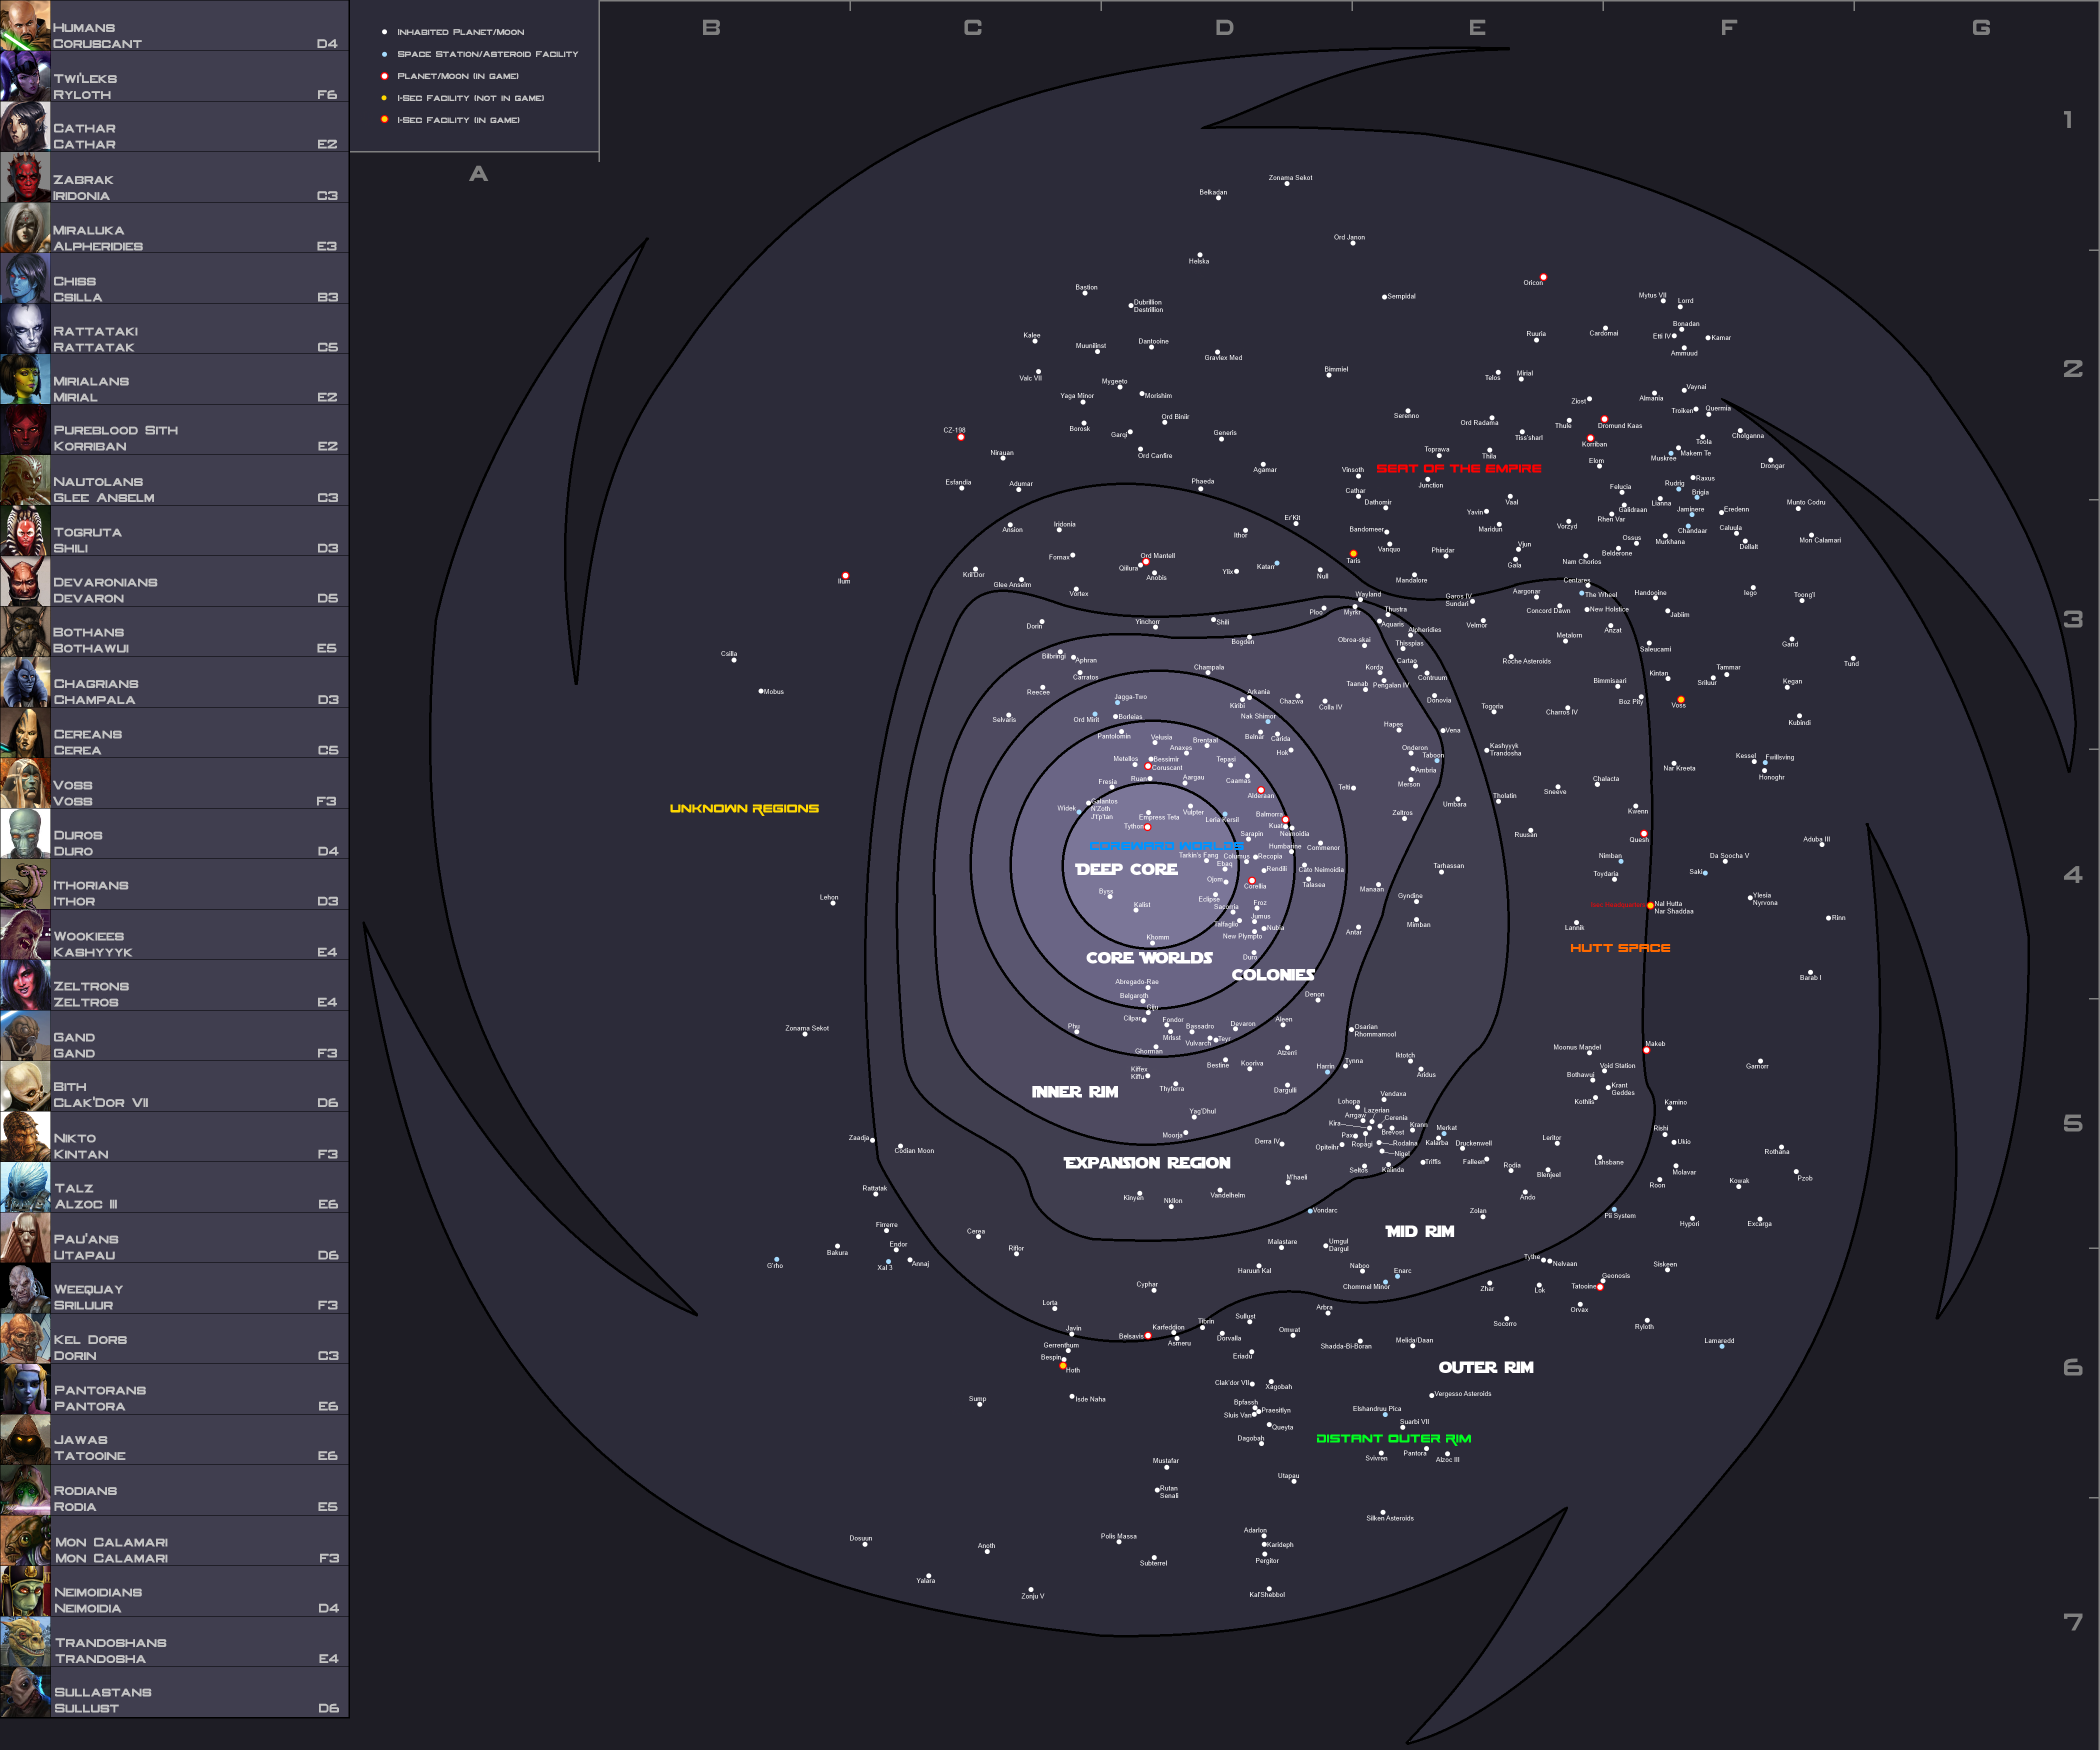2100x1750 pixels.
Task: Click the 'Unknown Regions' yellow label
Action: (744, 808)
